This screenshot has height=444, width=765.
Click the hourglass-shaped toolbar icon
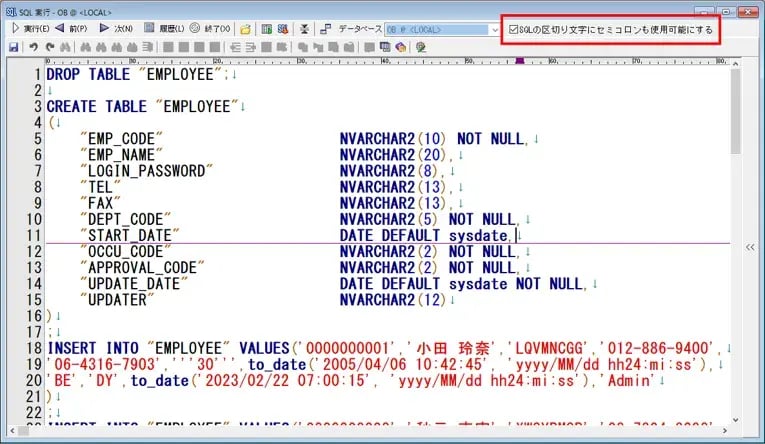pos(305,29)
